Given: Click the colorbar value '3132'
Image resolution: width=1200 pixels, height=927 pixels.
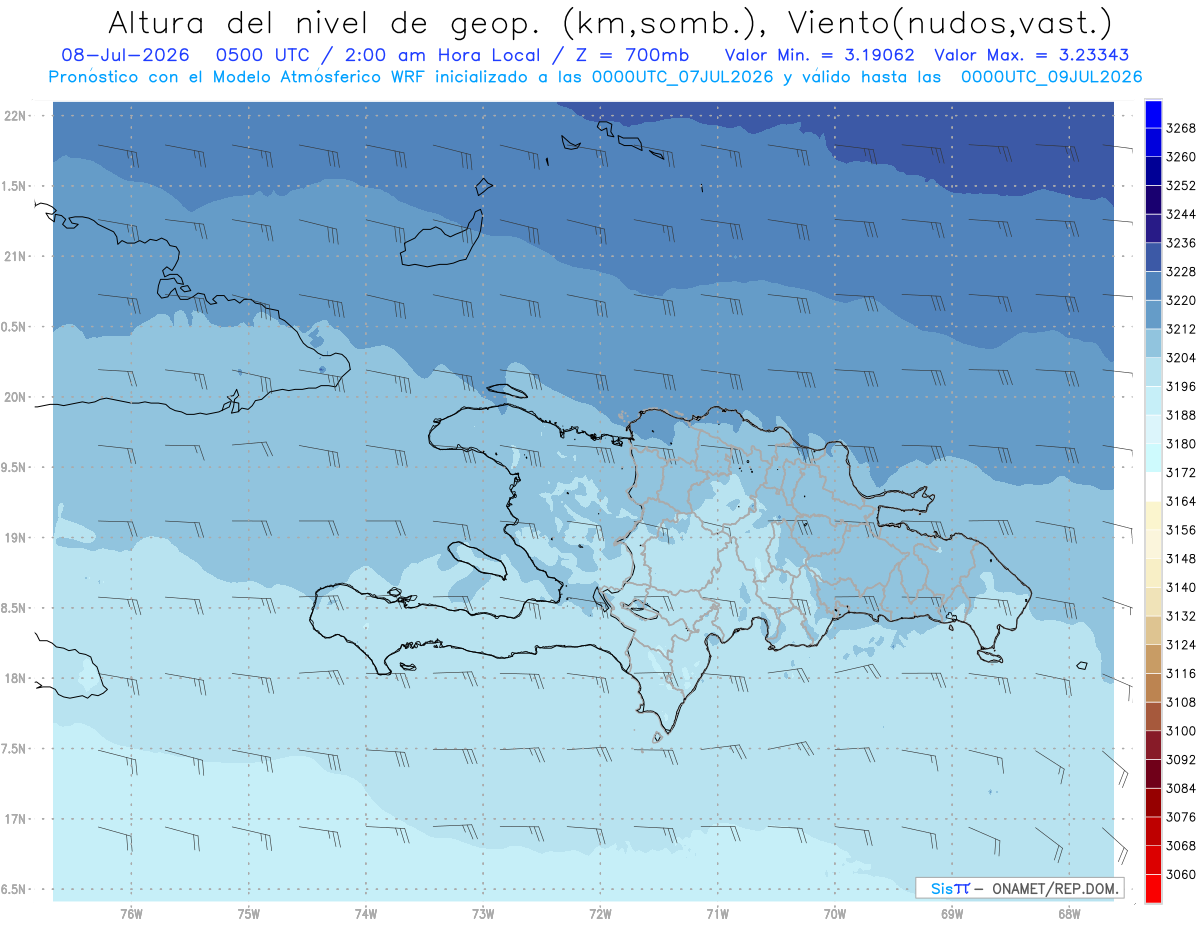Looking at the screenshot, I should pos(1180,616).
